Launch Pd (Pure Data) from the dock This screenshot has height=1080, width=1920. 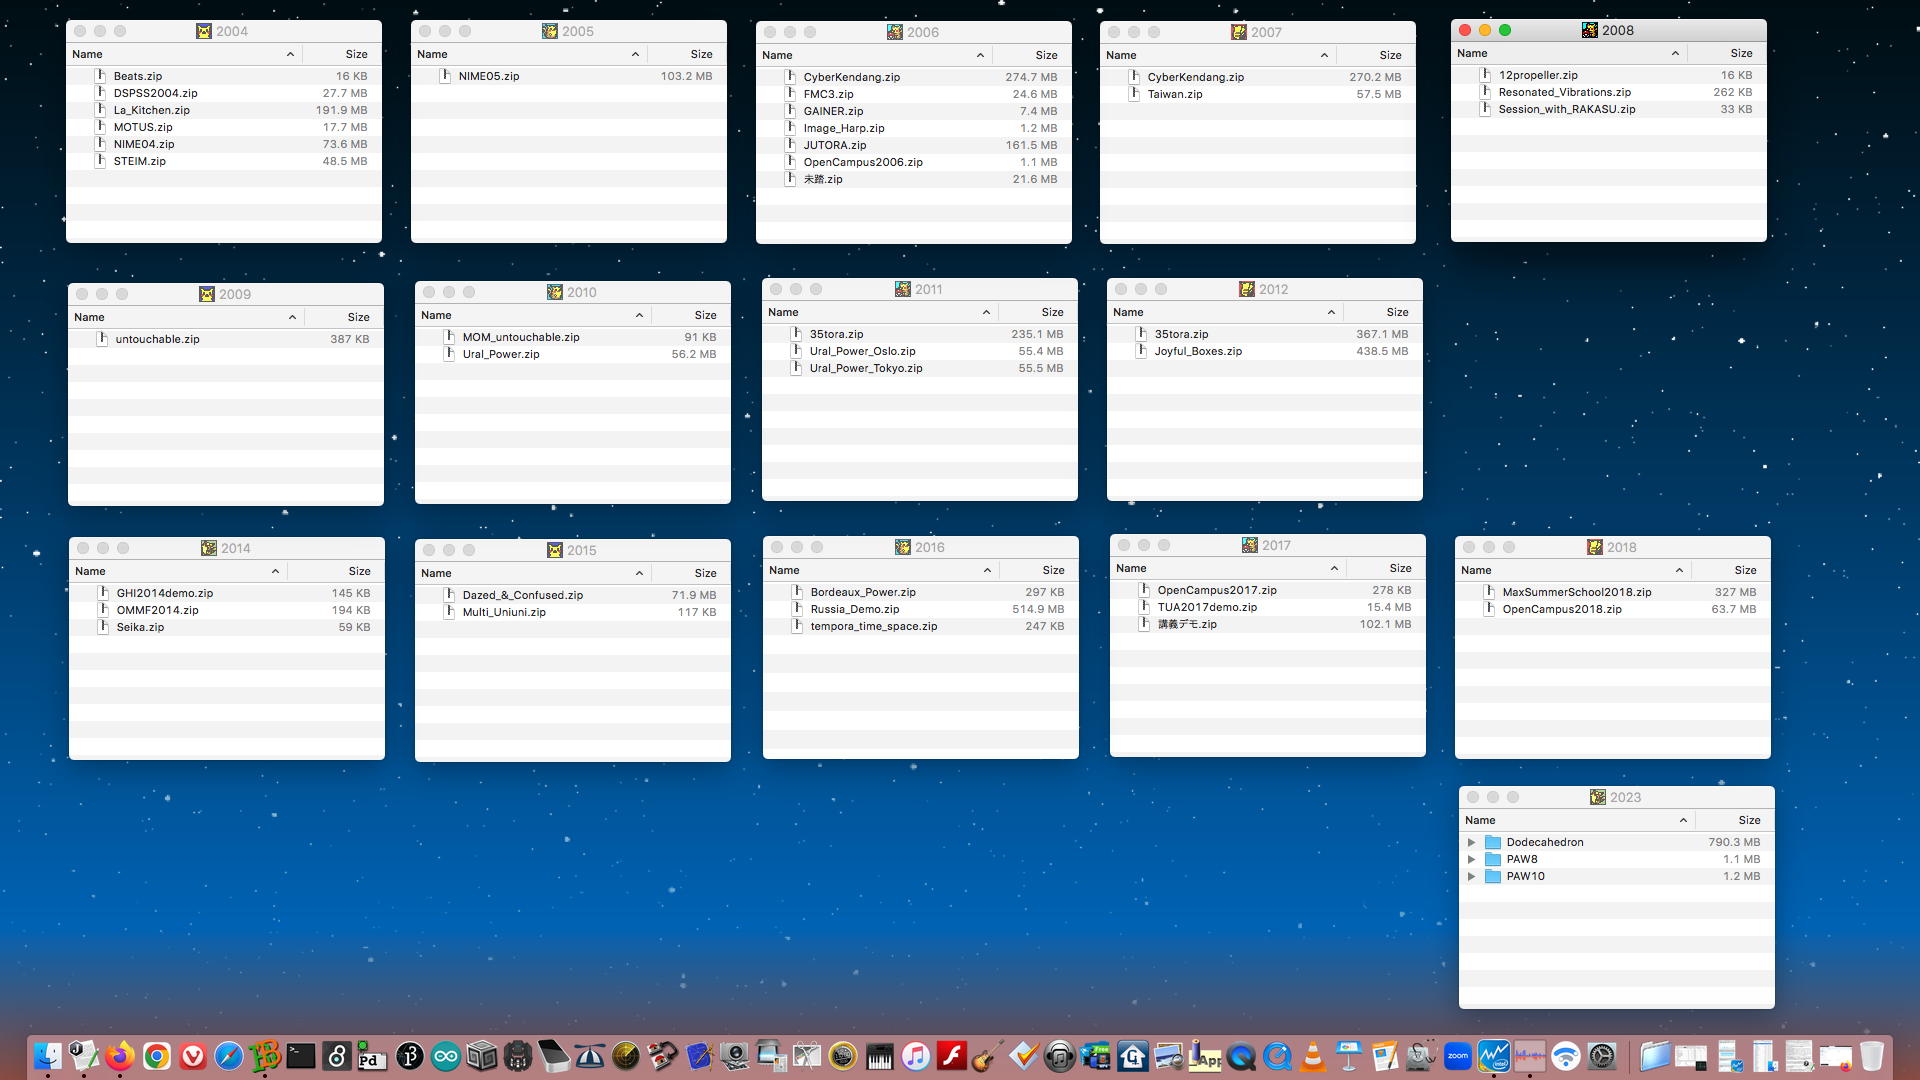tap(373, 1056)
